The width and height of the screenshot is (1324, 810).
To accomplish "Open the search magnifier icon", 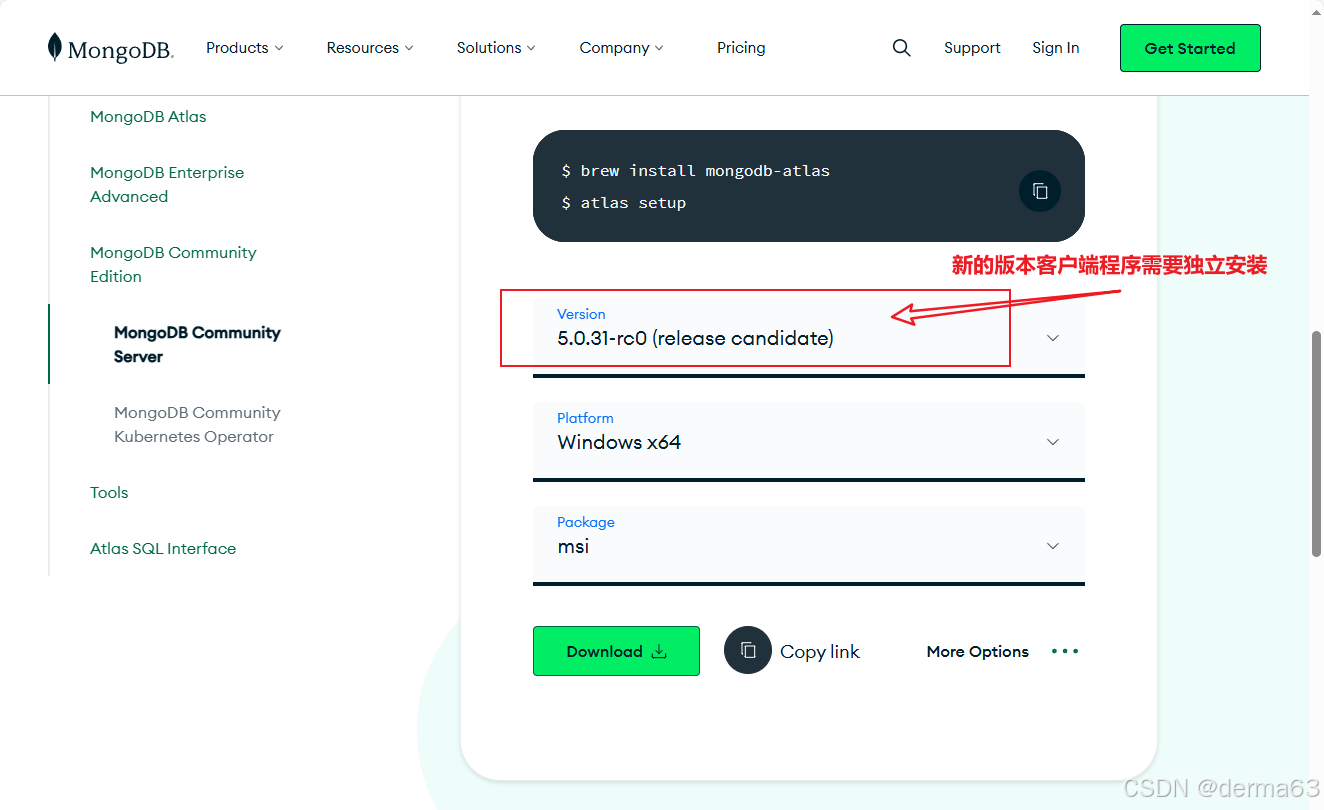I will pyautogui.click(x=902, y=48).
